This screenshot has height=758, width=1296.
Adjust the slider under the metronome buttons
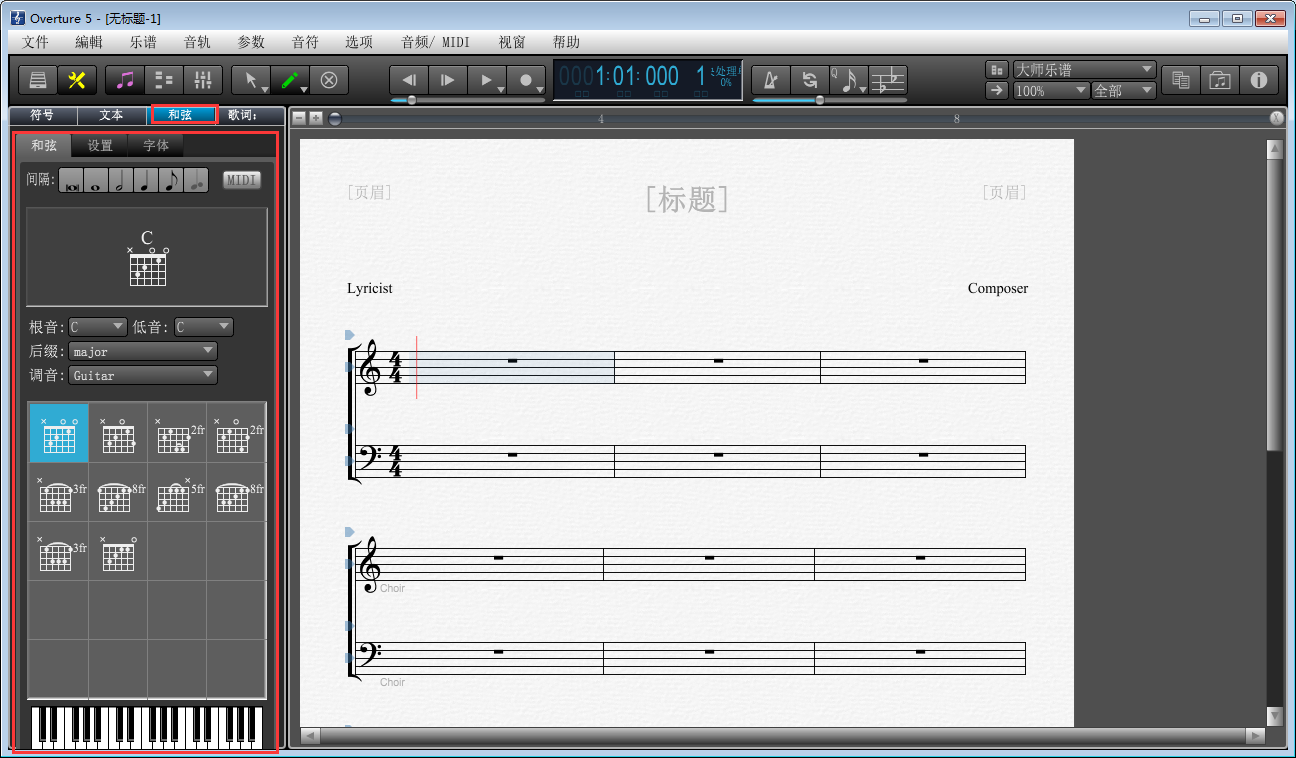pyautogui.click(x=830, y=100)
